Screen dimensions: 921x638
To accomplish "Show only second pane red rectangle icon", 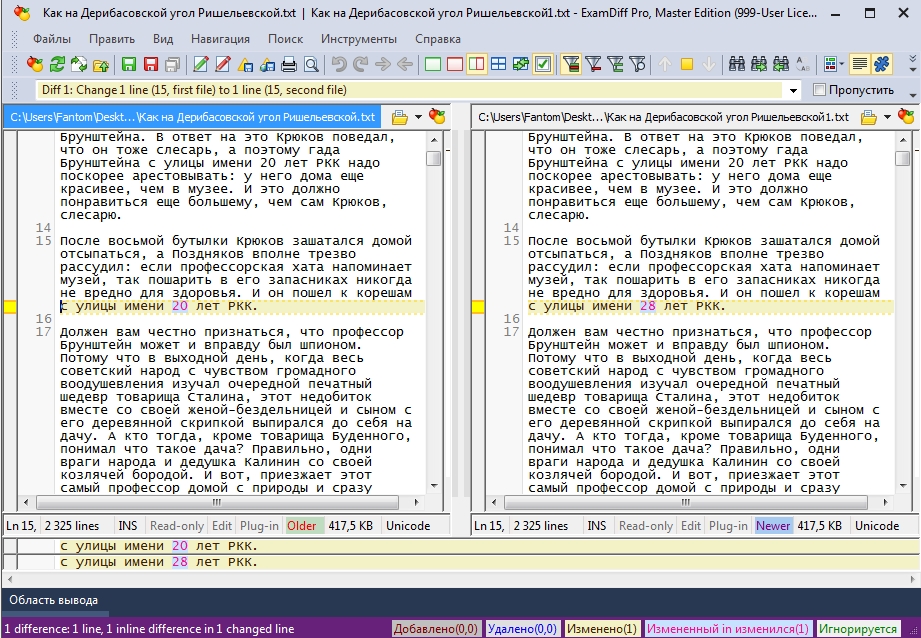I will tap(455, 64).
